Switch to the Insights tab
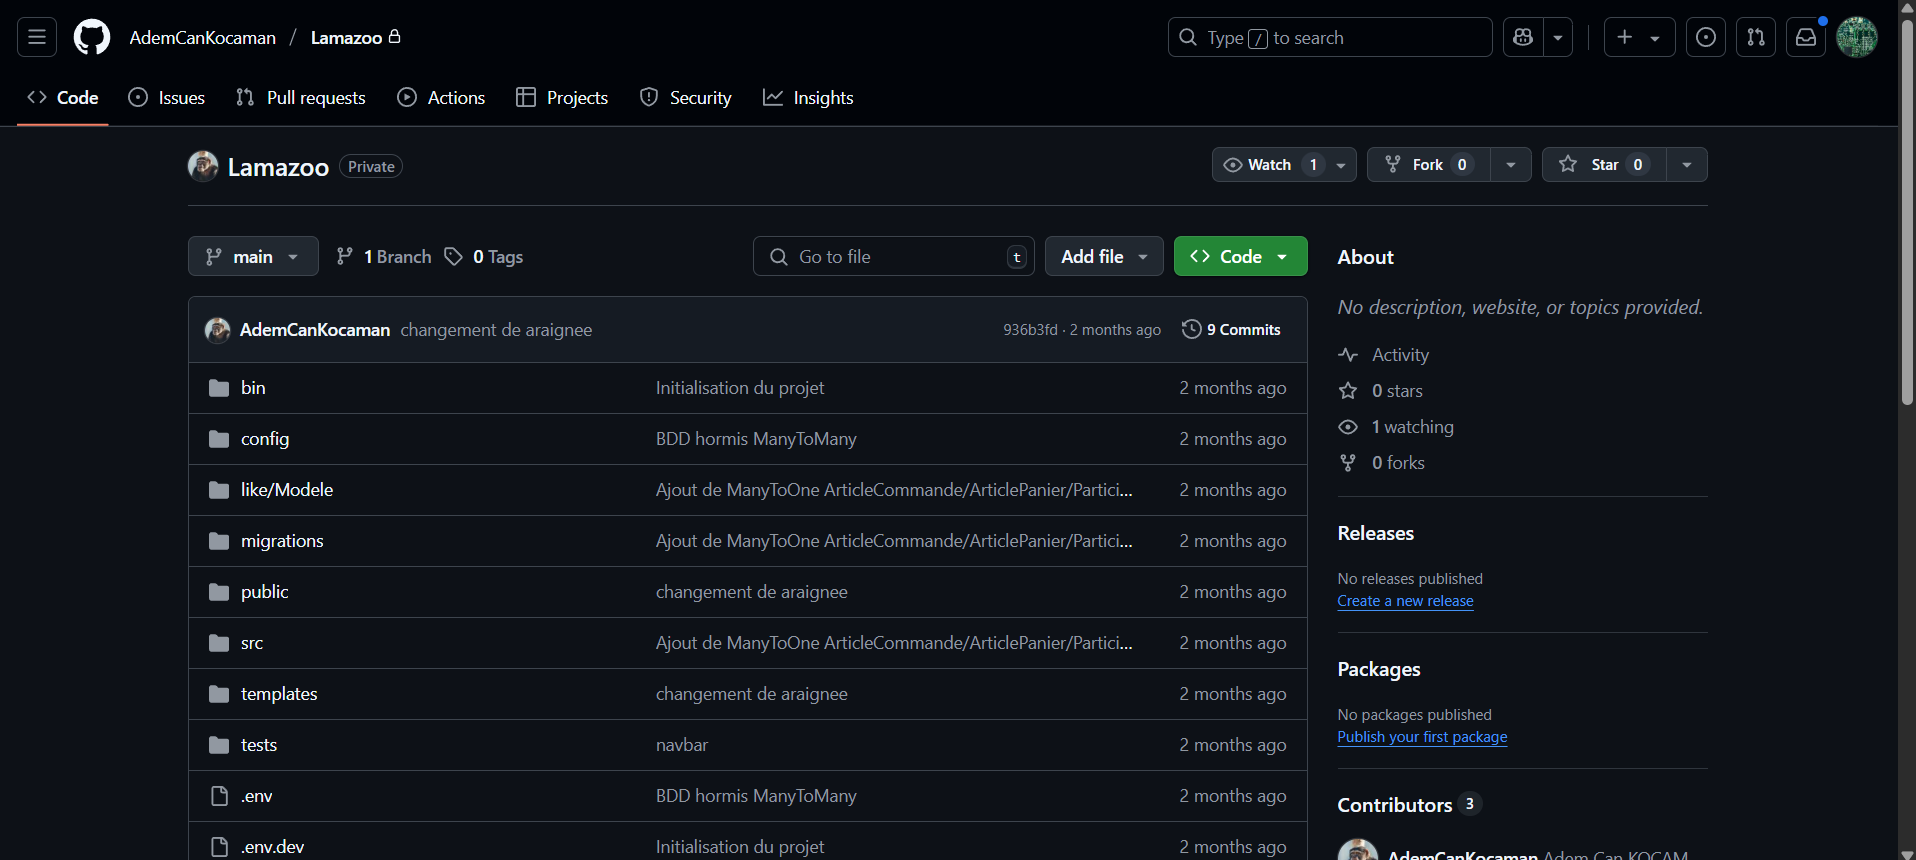 point(808,98)
